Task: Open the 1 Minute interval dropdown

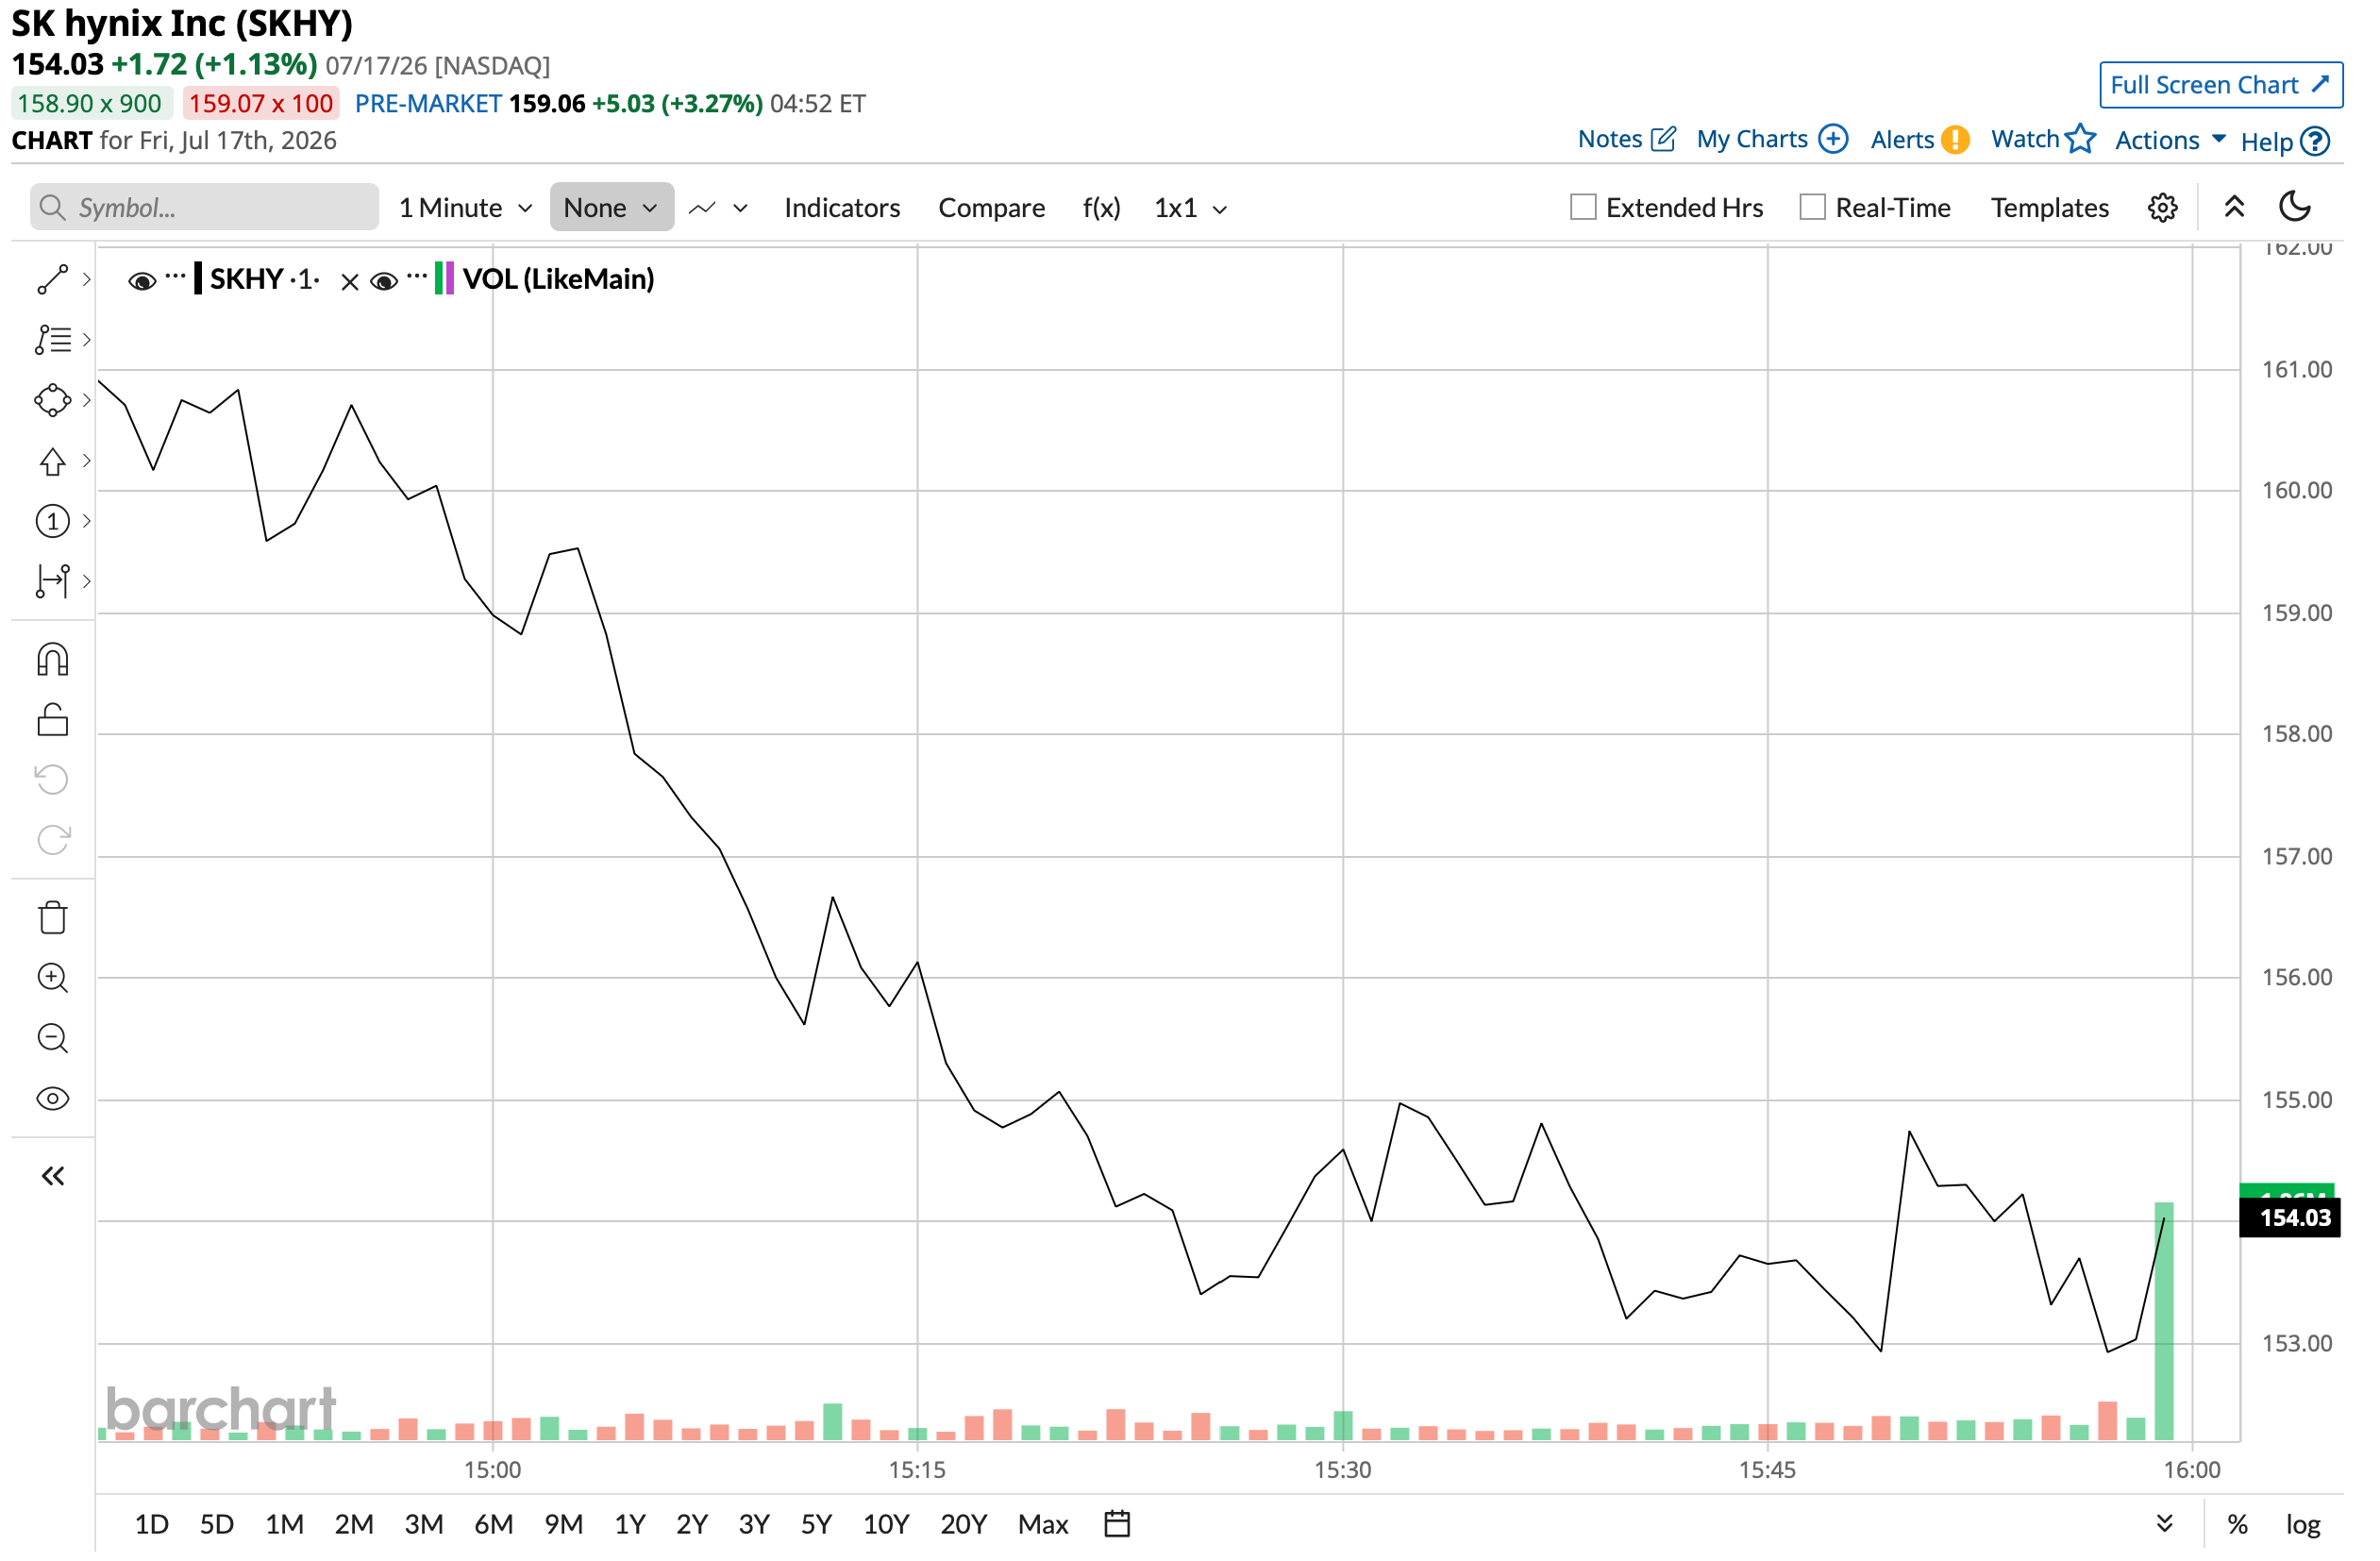Action: (x=468, y=209)
